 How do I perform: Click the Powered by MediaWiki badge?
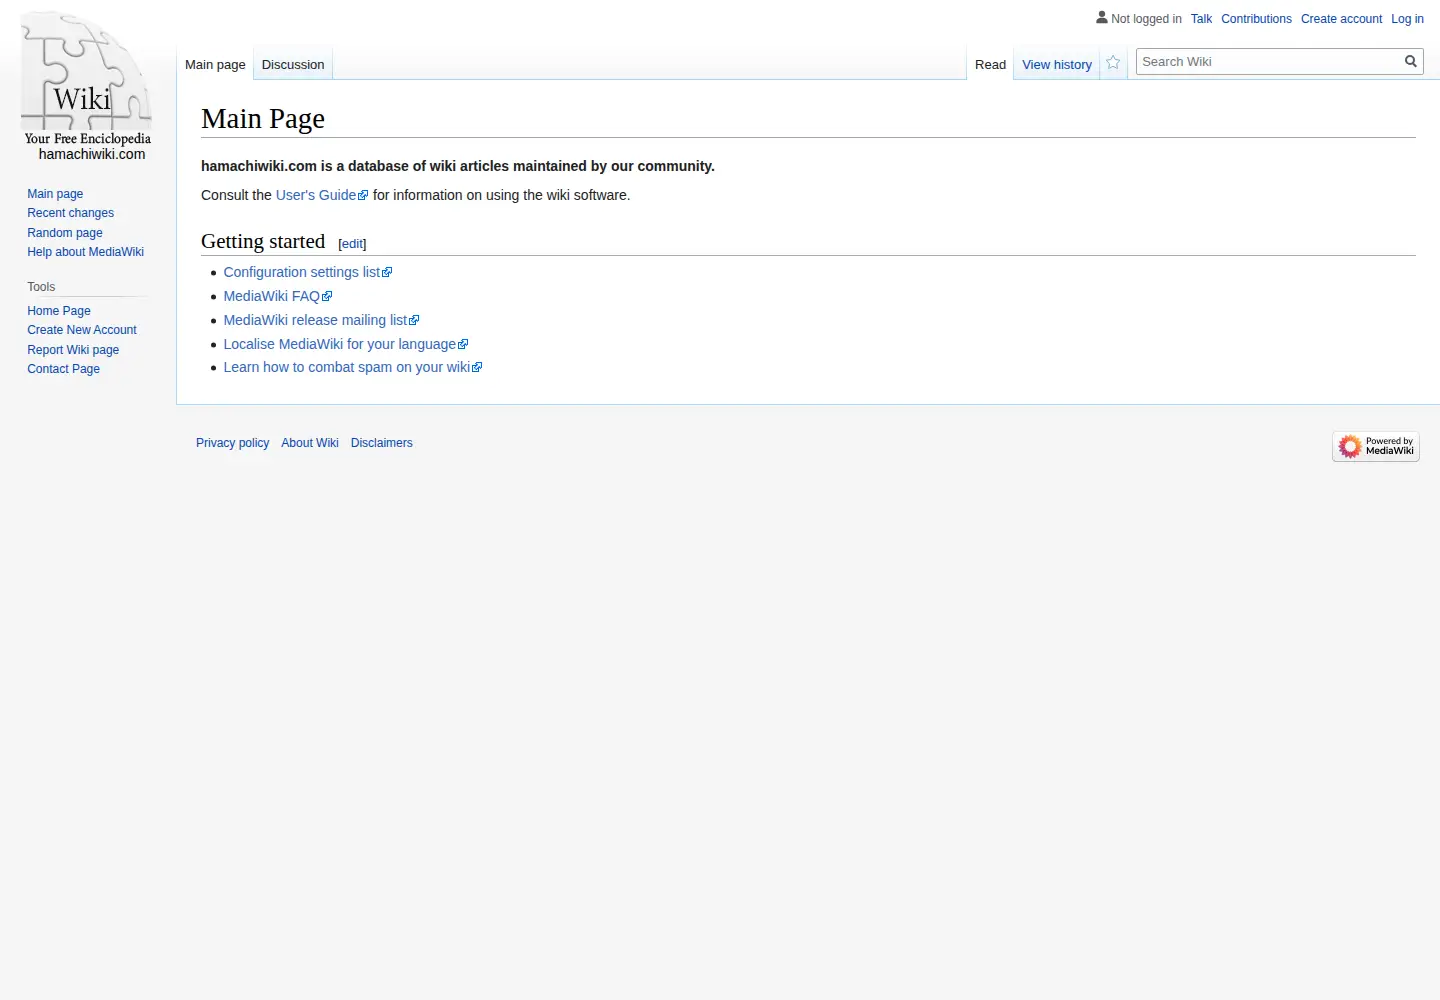click(1376, 446)
